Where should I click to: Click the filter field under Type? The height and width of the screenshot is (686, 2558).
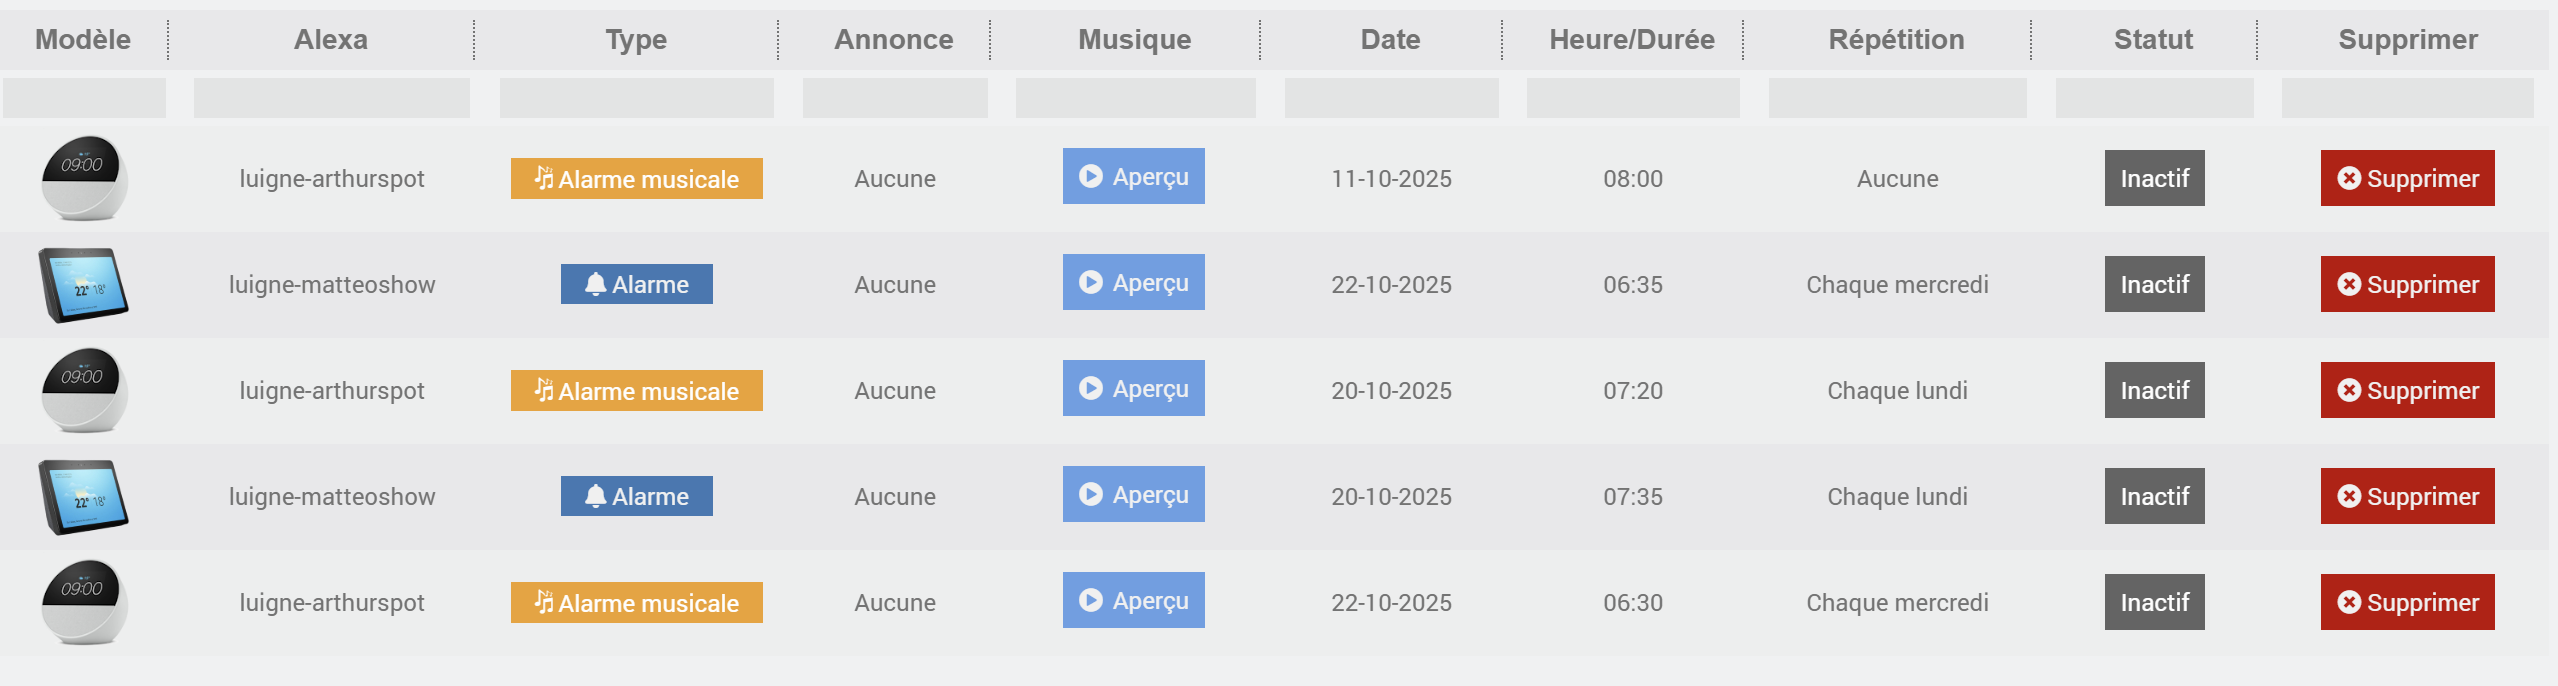click(636, 99)
